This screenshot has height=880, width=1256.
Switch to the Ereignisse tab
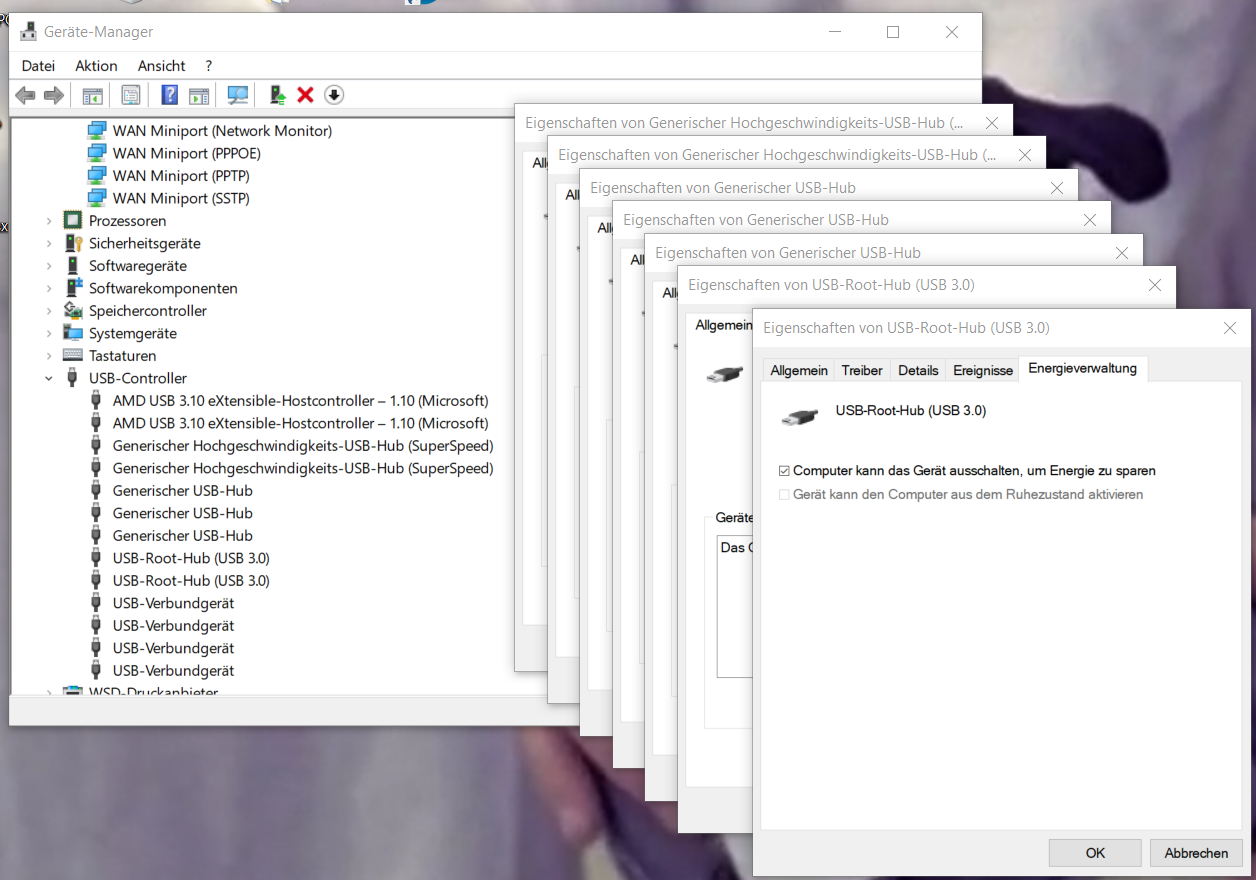coord(983,370)
